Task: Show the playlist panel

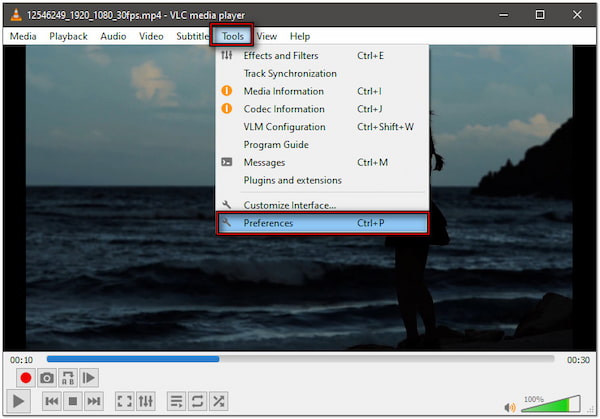Action: tap(177, 401)
